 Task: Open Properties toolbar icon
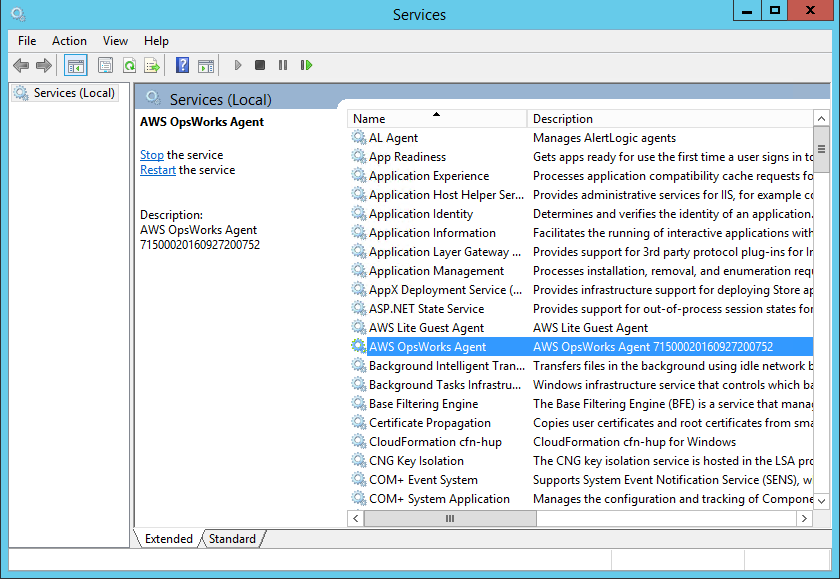point(105,65)
